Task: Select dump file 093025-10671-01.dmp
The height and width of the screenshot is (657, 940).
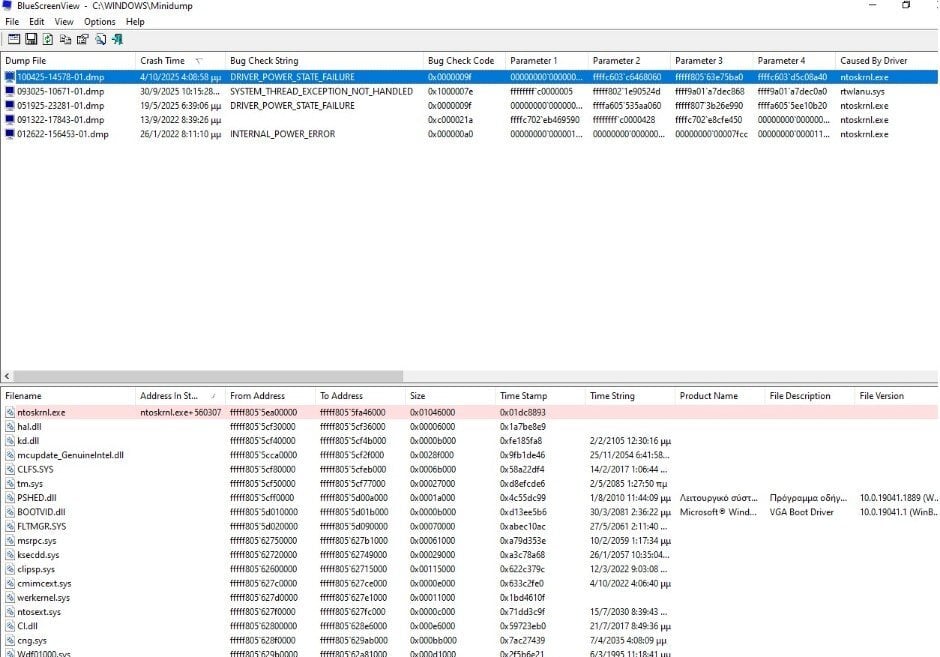Action: (x=60, y=91)
